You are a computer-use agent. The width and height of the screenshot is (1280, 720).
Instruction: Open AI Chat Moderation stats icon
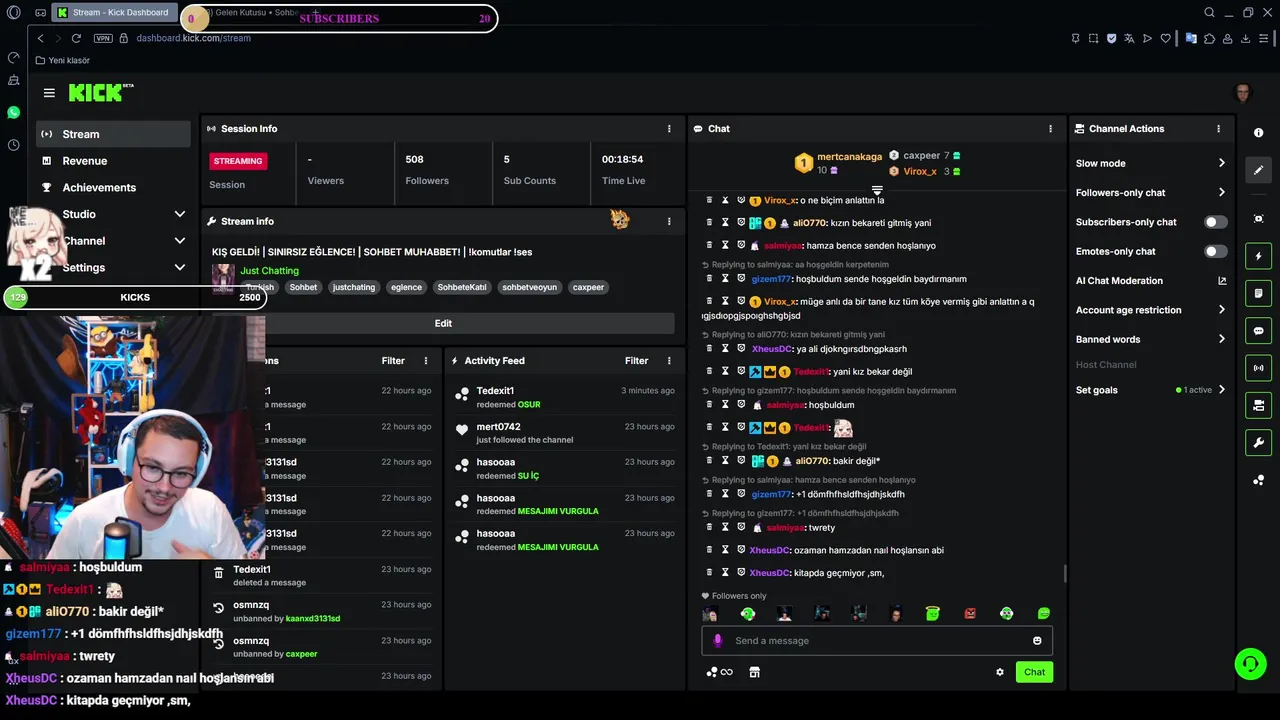[x=1221, y=281]
